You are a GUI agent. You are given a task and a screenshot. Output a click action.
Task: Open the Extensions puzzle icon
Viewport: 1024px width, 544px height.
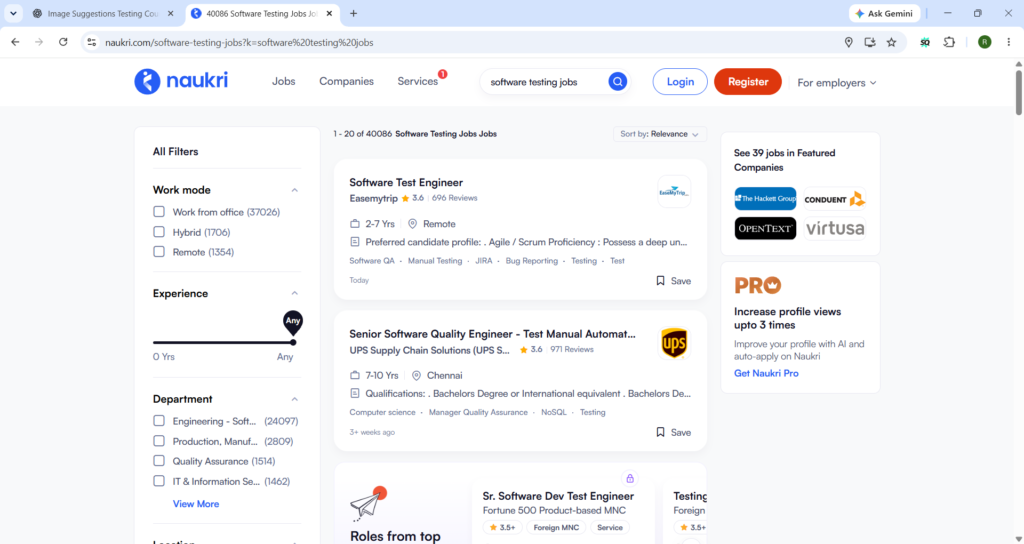949,42
